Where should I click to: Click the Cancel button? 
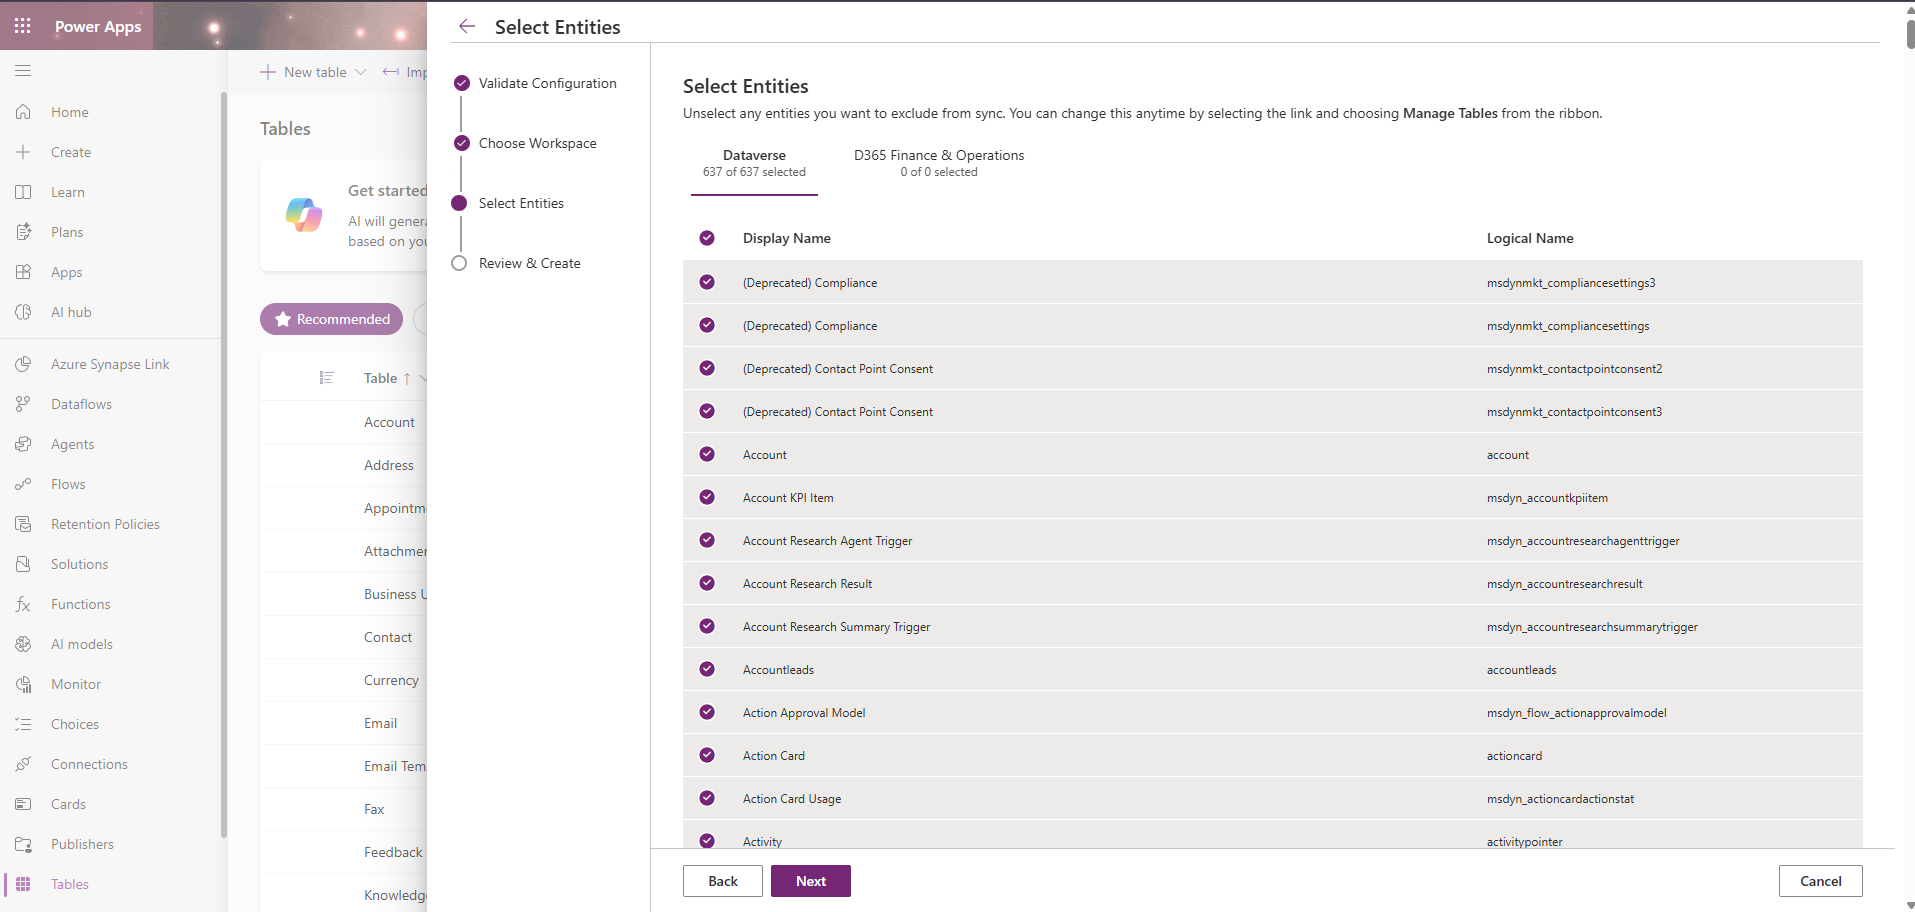(x=1820, y=881)
